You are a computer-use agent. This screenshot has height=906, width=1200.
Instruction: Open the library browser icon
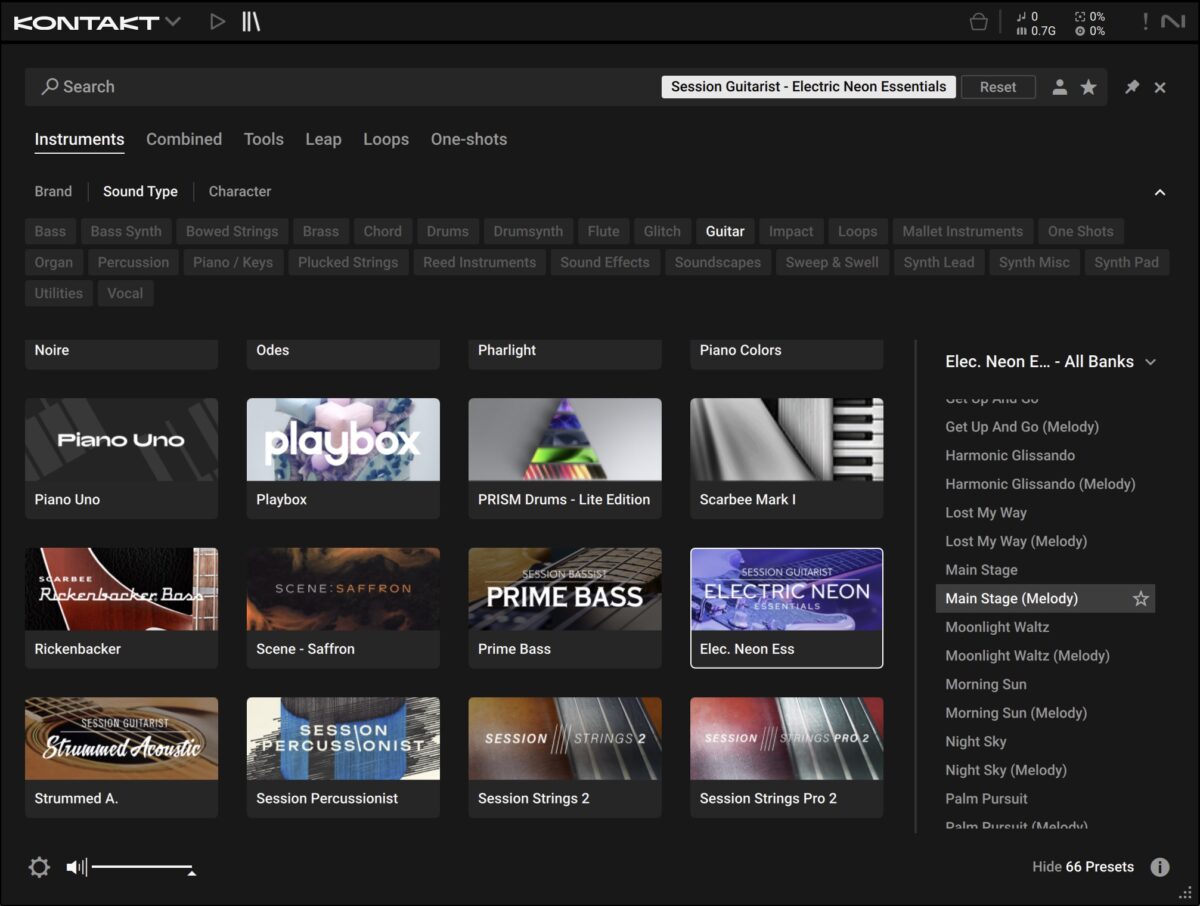coord(251,22)
